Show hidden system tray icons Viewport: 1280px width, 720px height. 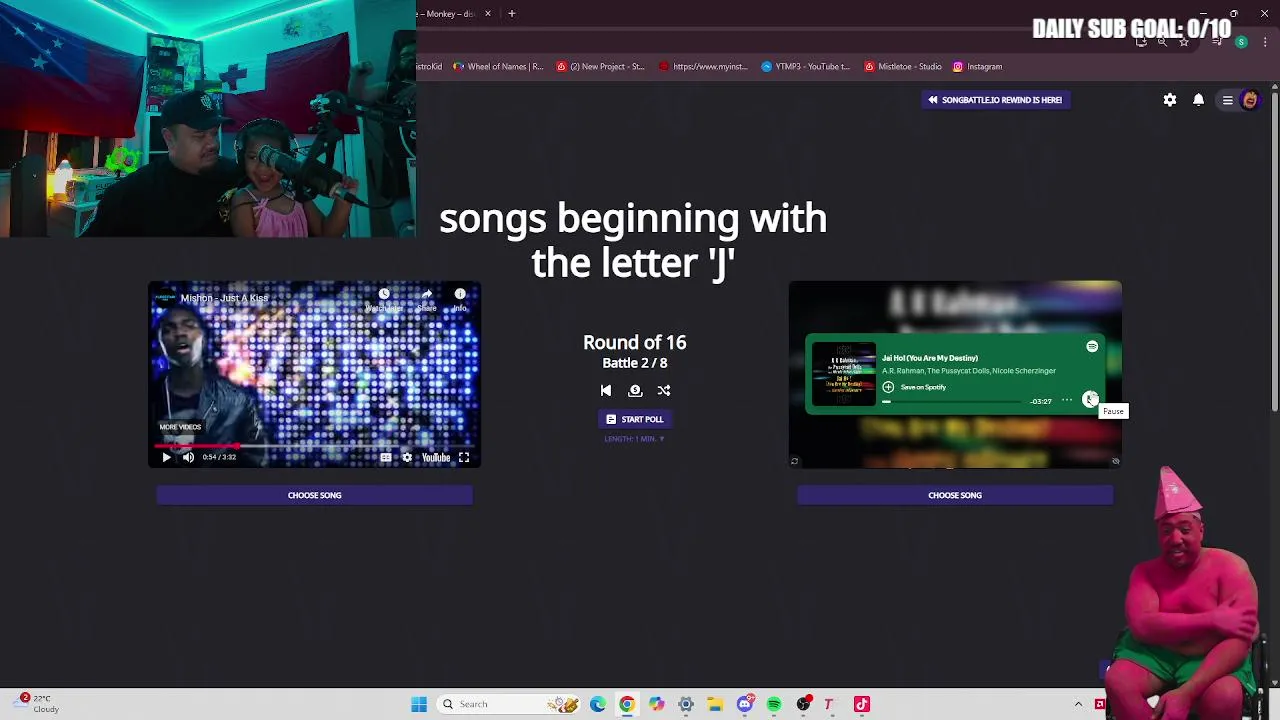tap(1078, 704)
